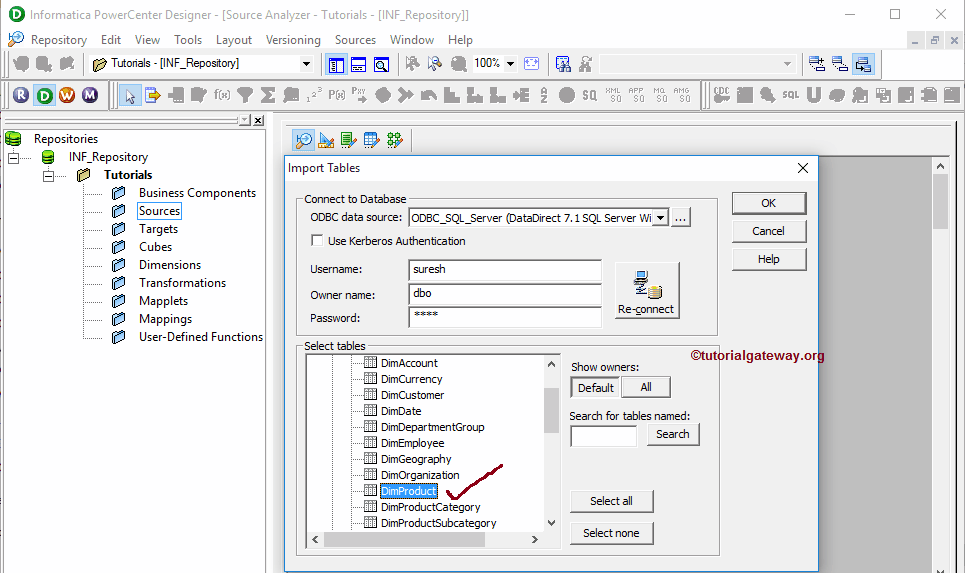The height and width of the screenshot is (573, 965).
Task: Toggle Show owners to All
Action: tap(646, 388)
